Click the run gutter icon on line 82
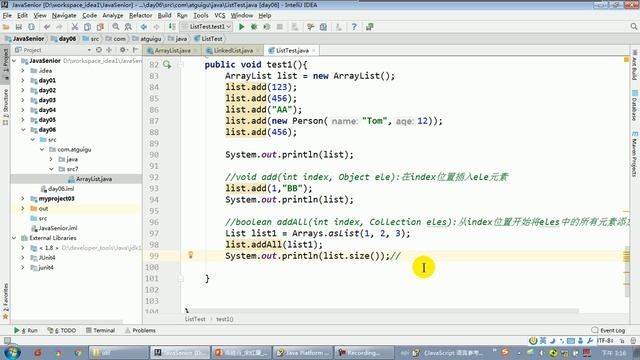 167,64
